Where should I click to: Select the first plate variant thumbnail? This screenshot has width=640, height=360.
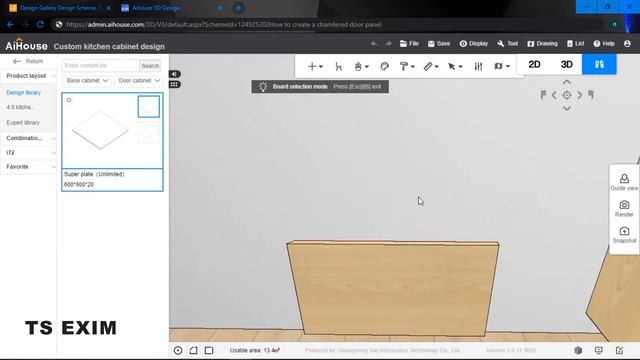coord(149,107)
